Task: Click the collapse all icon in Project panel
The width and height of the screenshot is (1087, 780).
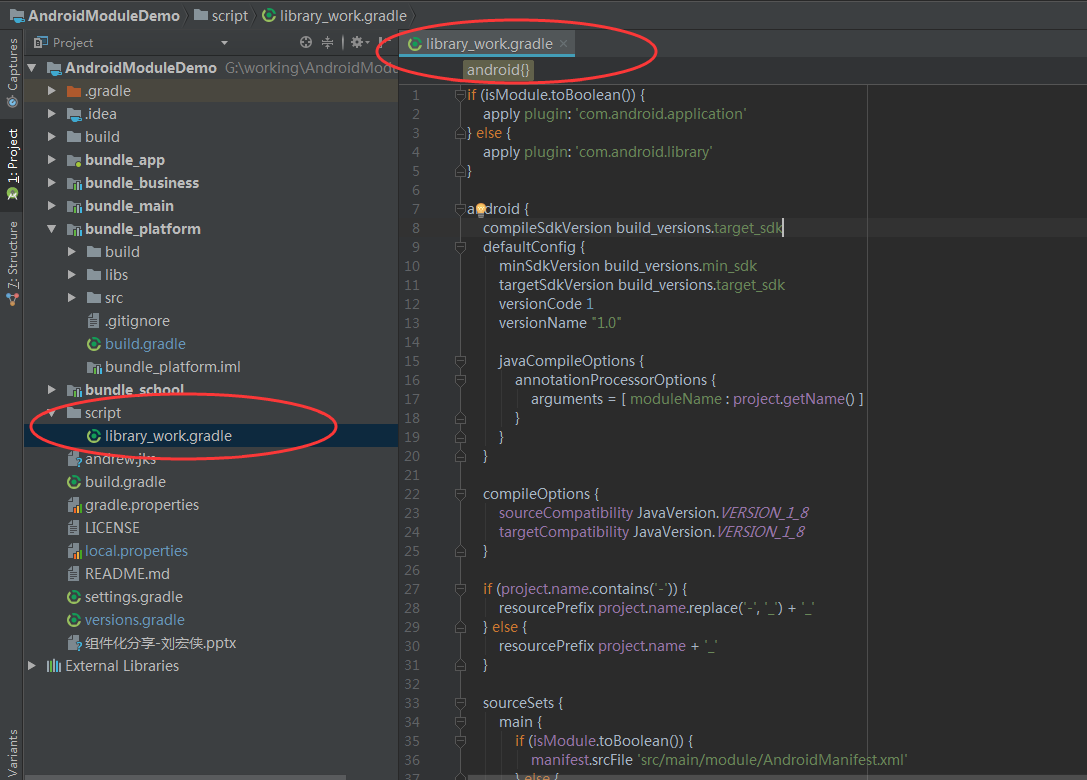Action: tap(327, 42)
